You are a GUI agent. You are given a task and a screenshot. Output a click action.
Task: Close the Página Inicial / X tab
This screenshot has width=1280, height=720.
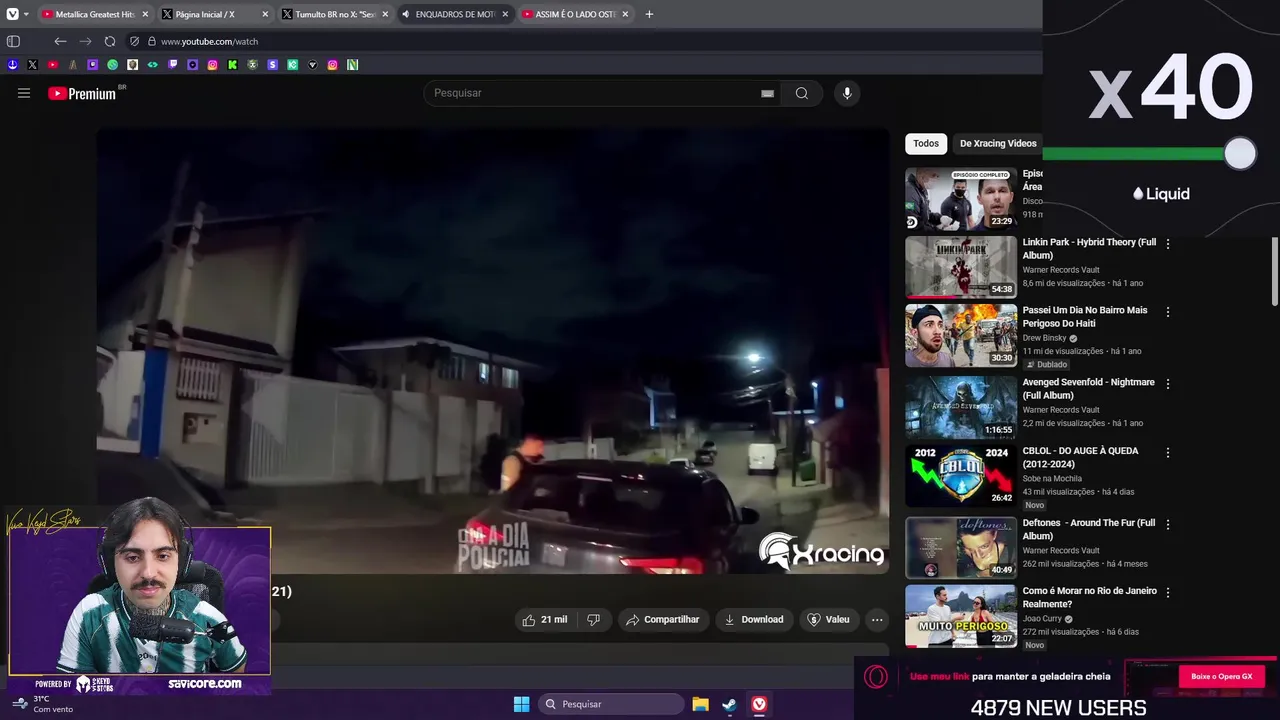tap(265, 14)
